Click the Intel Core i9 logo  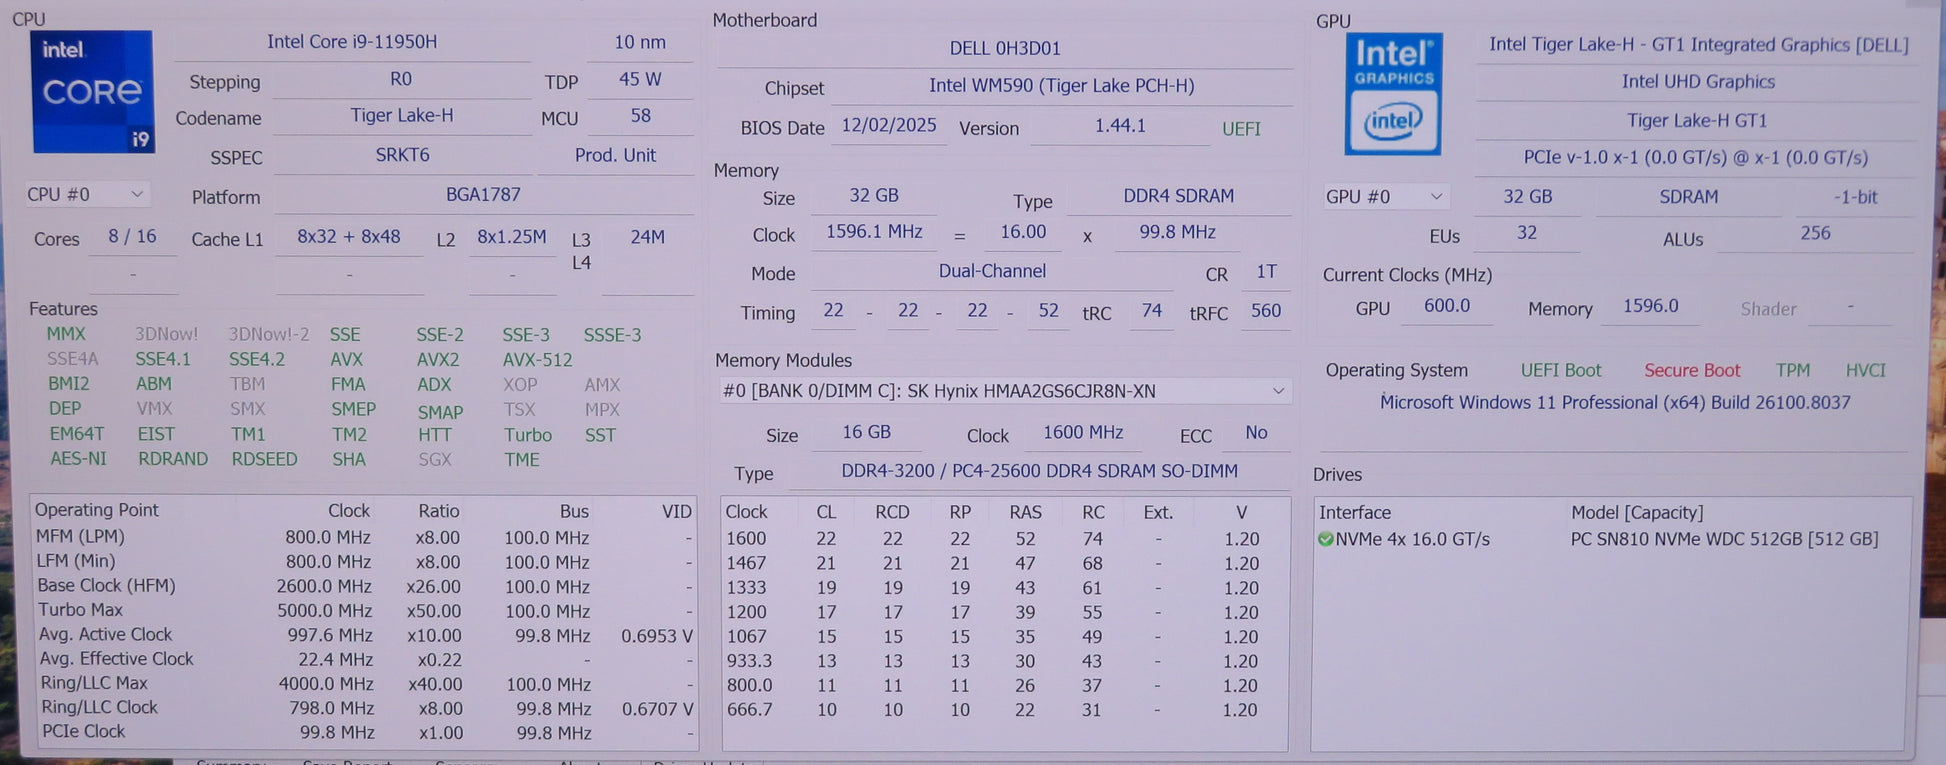click(93, 91)
